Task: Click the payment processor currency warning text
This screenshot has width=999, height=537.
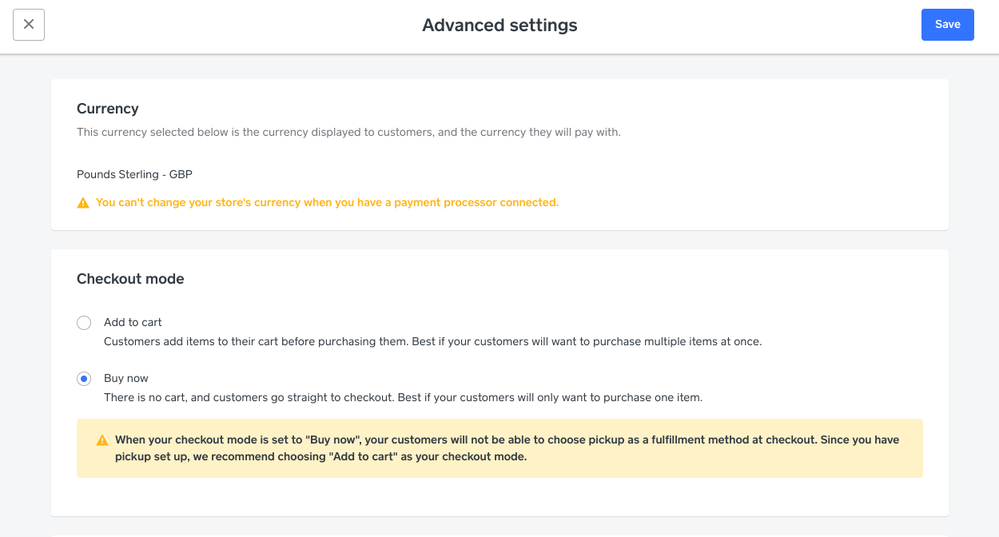Action: click(x=327, y=202)
